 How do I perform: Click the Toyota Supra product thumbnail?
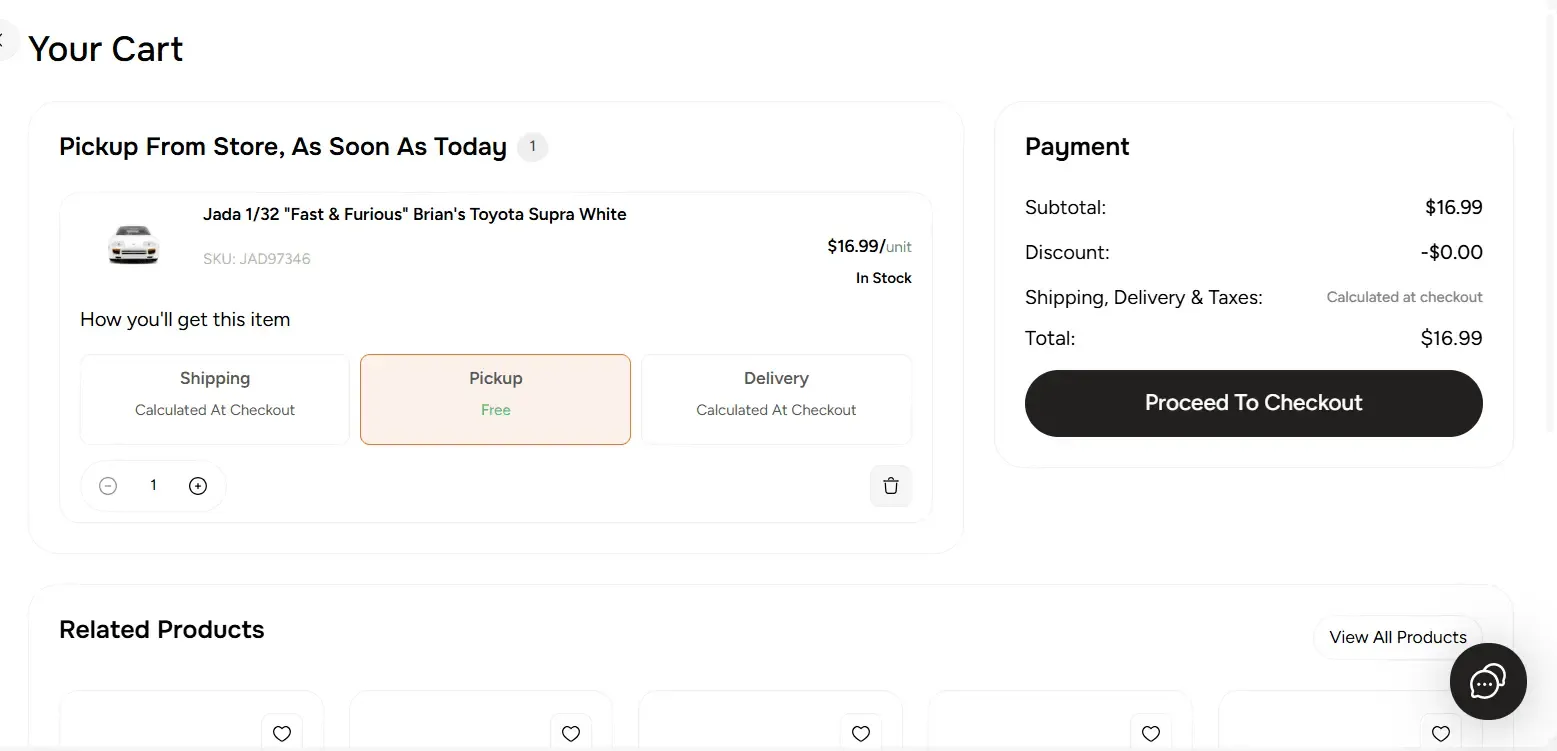tap(133, 245)
